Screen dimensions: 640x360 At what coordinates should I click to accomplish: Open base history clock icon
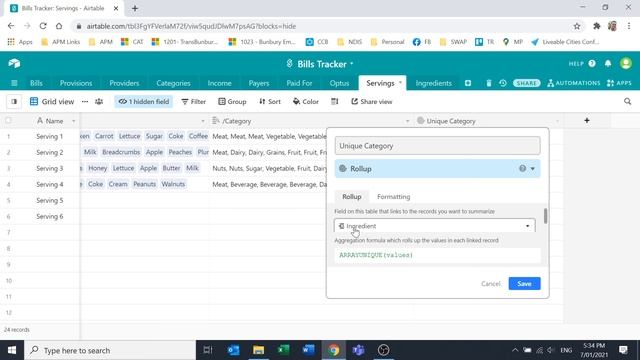pos(503,83)
